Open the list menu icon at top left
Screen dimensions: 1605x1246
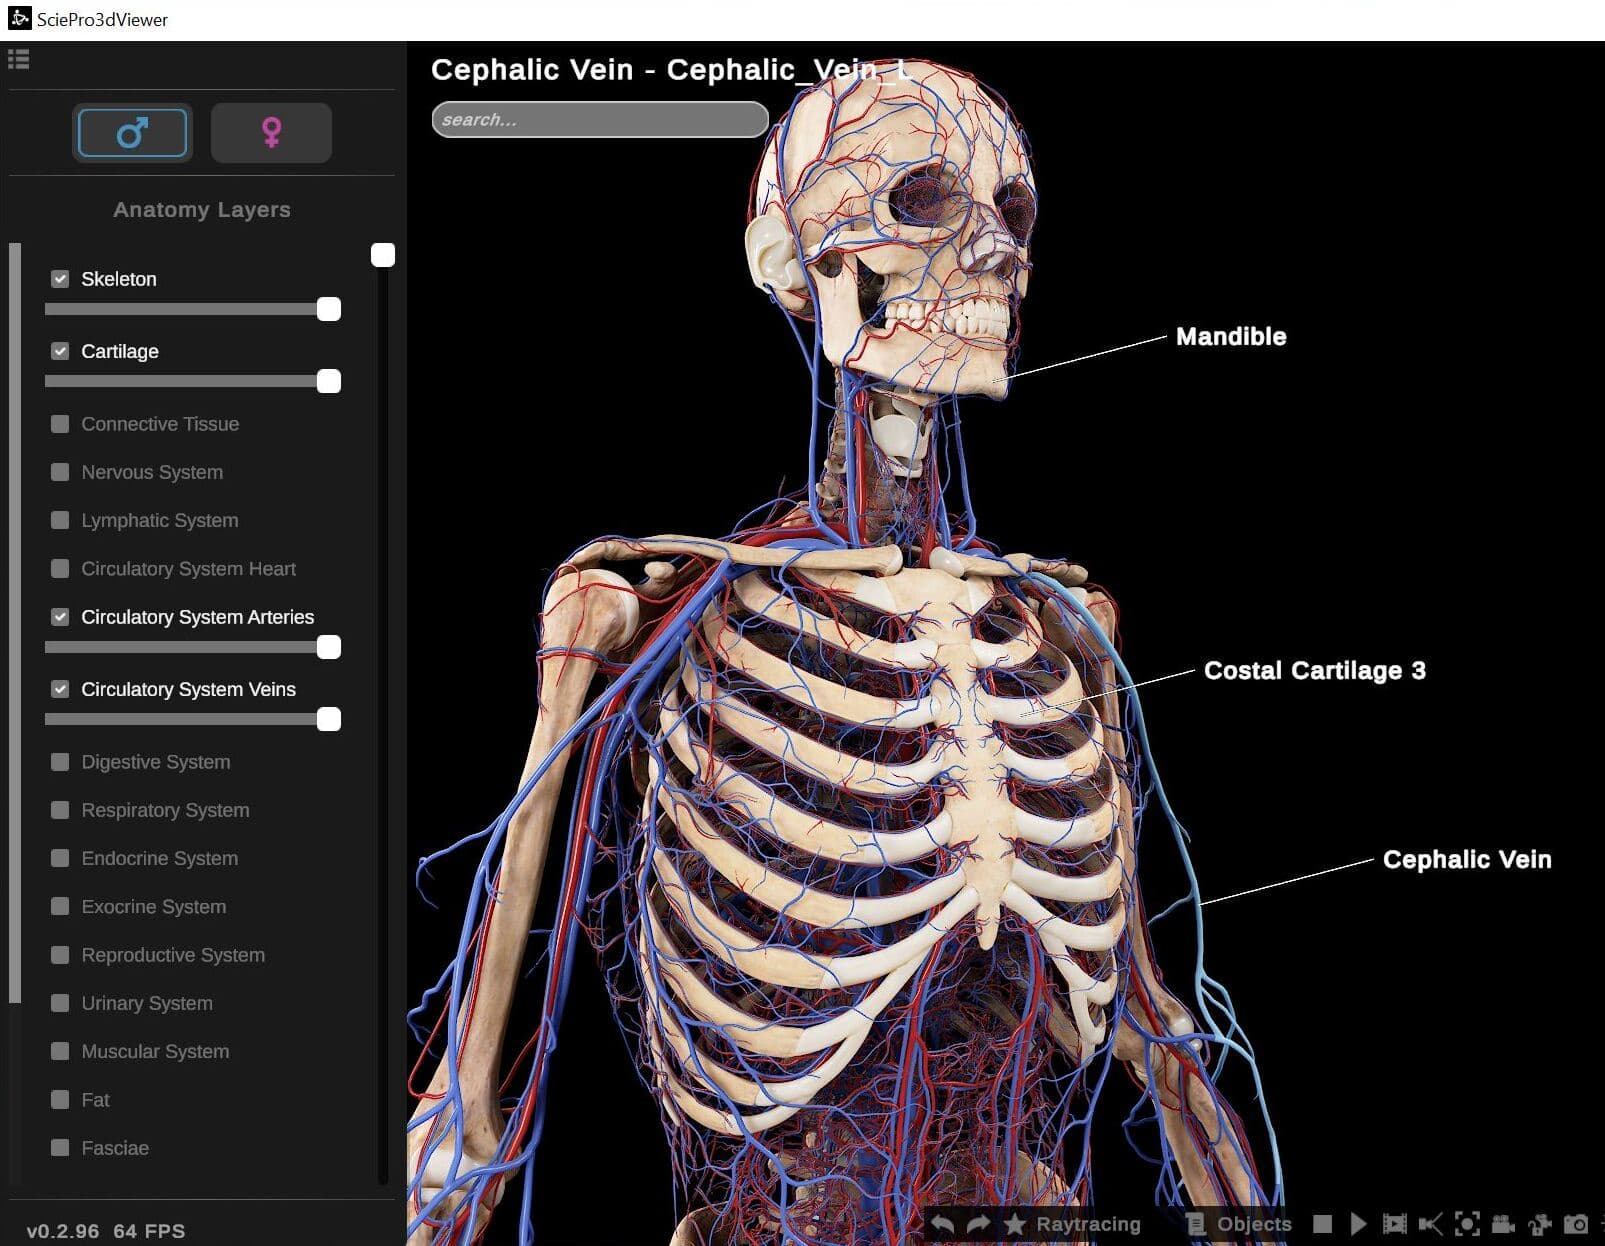pos(19,60)
